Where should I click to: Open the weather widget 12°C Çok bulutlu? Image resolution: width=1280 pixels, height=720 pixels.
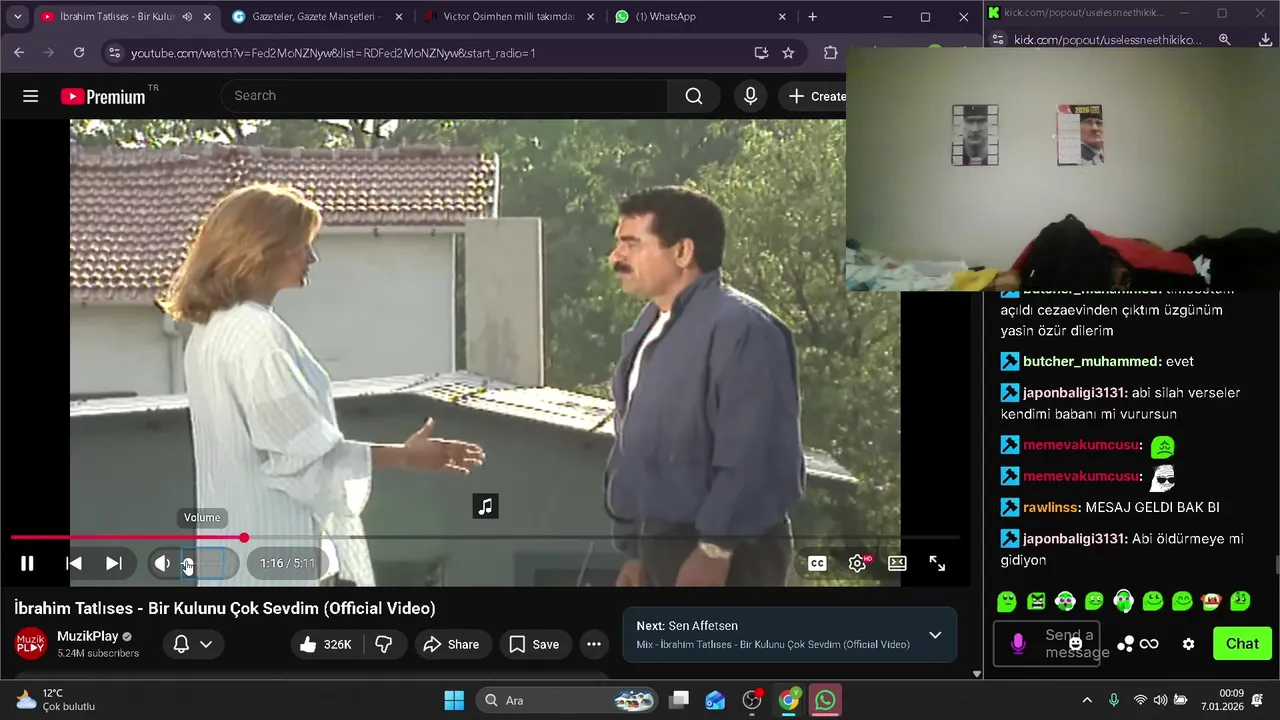pos(55,700)
